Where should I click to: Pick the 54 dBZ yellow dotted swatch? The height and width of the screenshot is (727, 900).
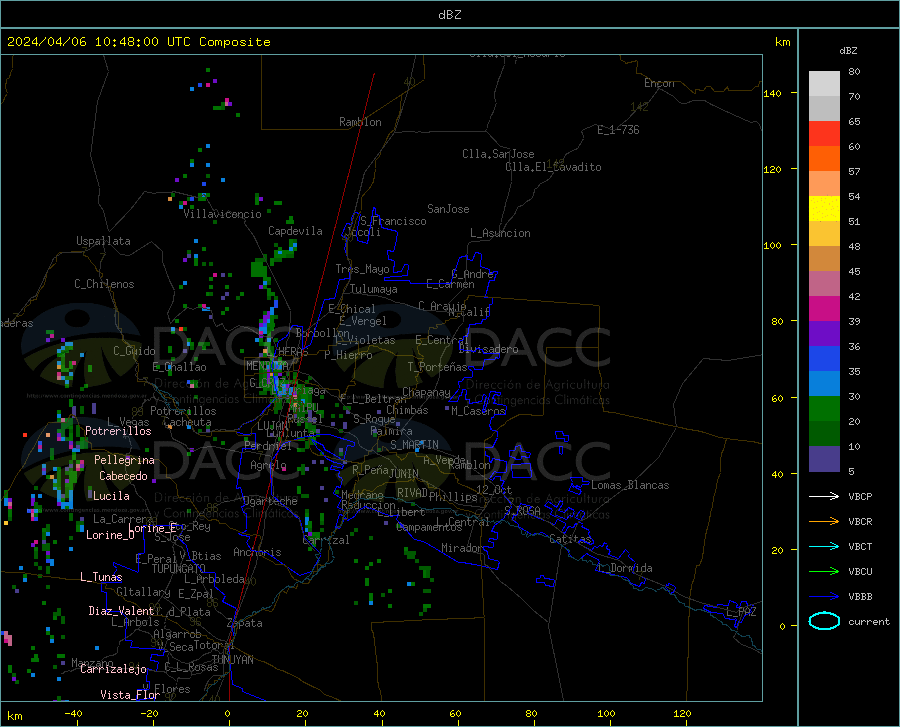point(824,209)
